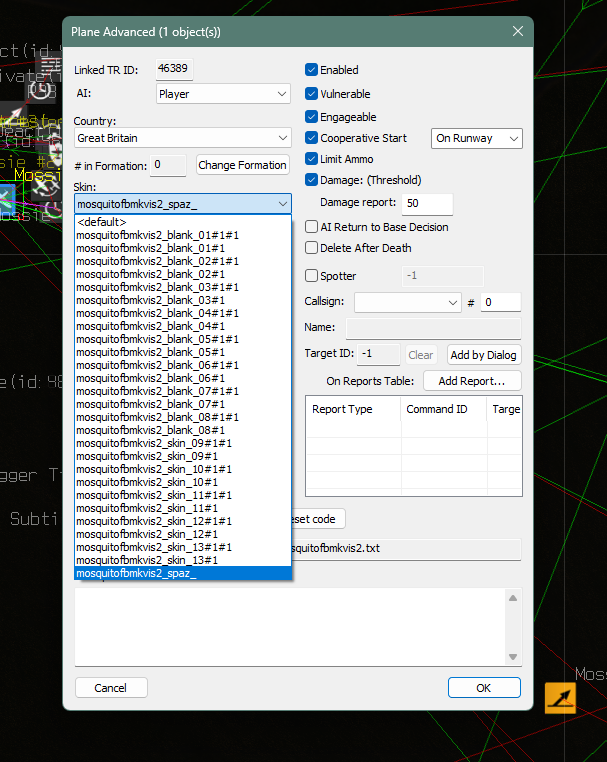The width and height of the screenshot is (607, 762).
Task: Click Add by Dialog button
Action: pyautogui.click(x=484, y=355)
